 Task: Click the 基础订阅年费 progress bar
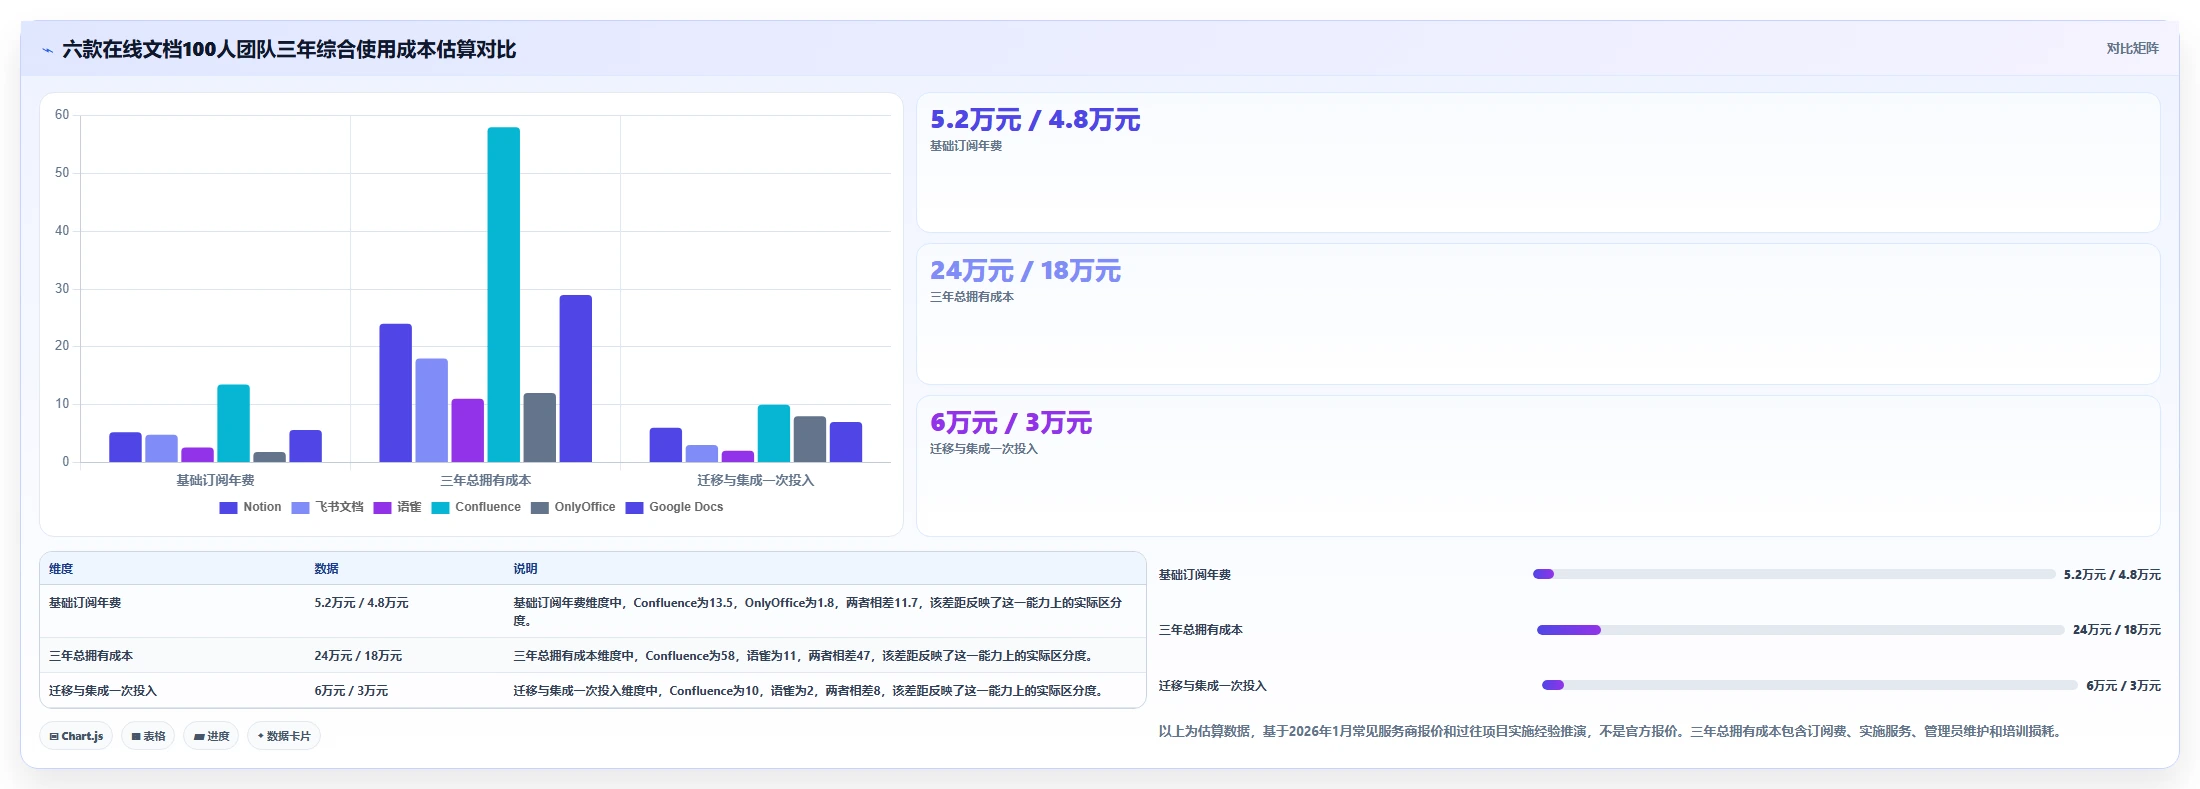tap(1794, 574)
